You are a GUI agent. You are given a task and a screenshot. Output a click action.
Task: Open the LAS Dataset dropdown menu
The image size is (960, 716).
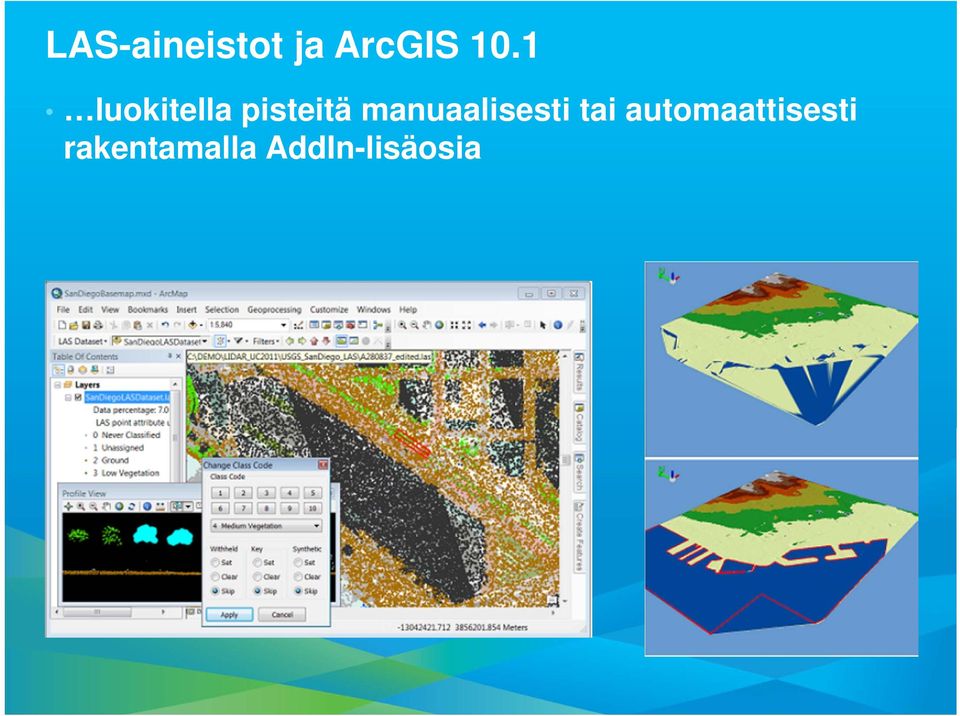82,341
